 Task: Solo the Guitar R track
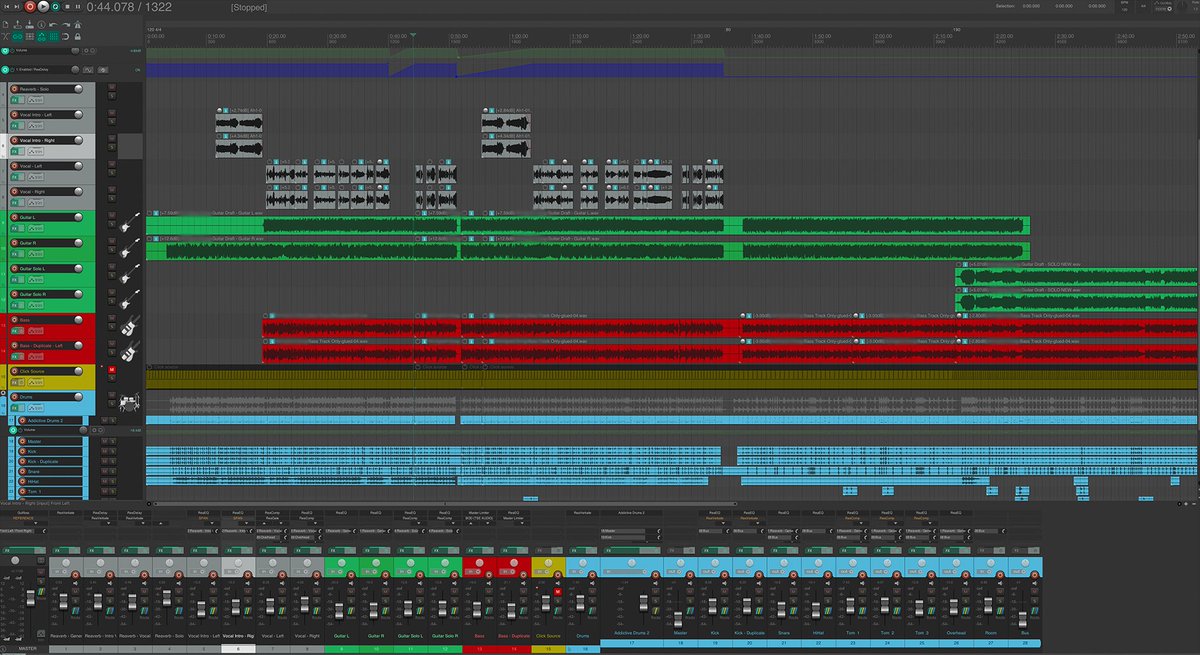tap(110, 250)
